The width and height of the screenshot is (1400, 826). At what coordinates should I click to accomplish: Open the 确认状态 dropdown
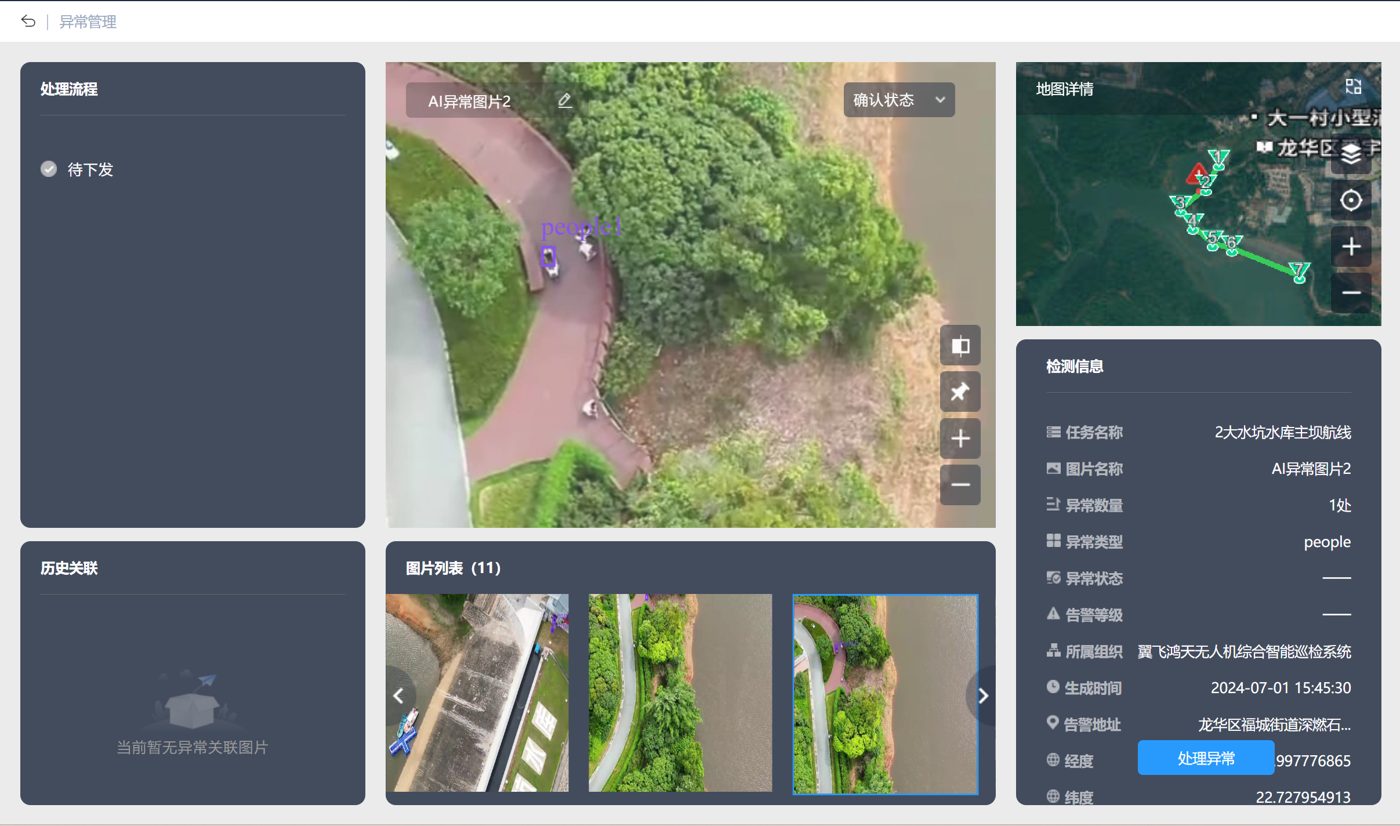click(x=899, y=100)
